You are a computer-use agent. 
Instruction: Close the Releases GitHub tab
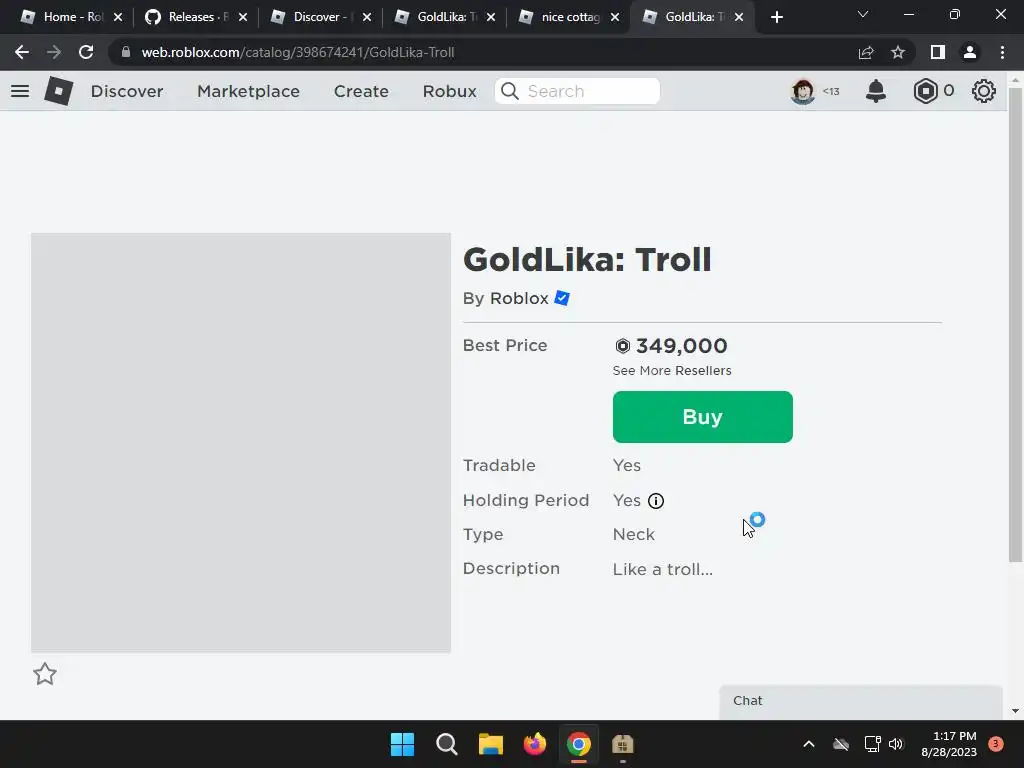coord(243,17)
